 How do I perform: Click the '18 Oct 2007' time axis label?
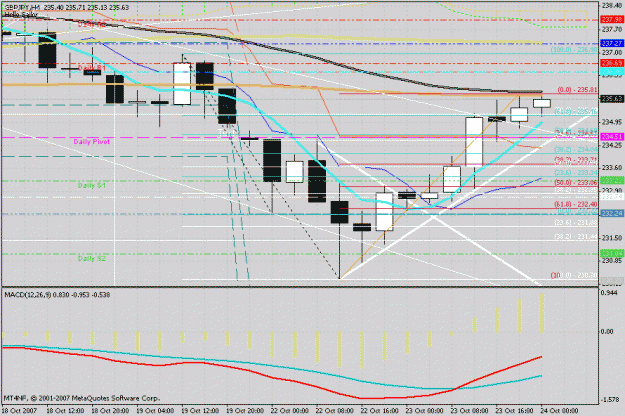point(20,410)
